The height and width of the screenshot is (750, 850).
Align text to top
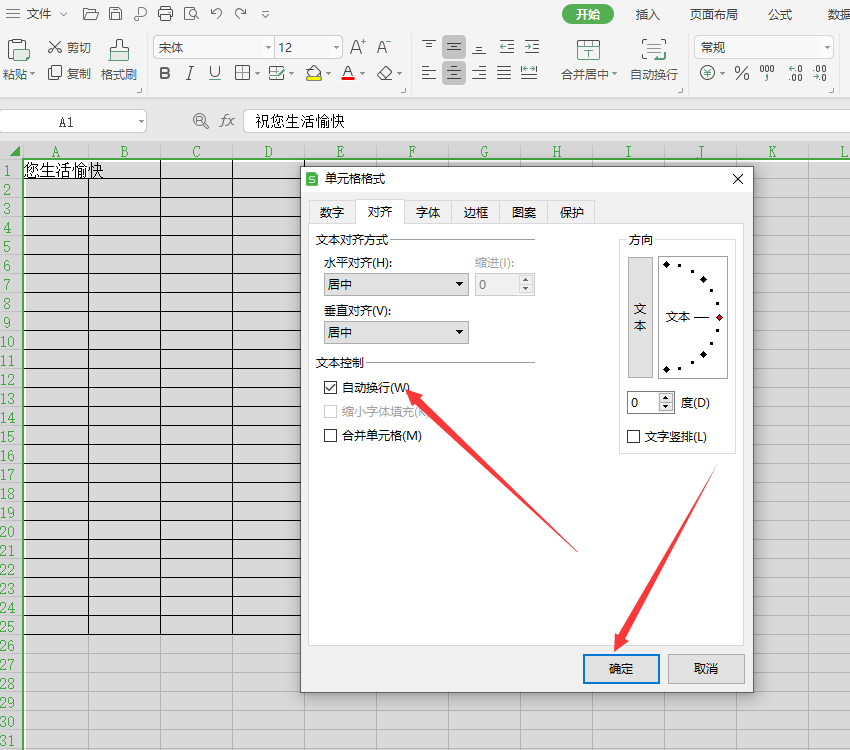click(429, 47)
